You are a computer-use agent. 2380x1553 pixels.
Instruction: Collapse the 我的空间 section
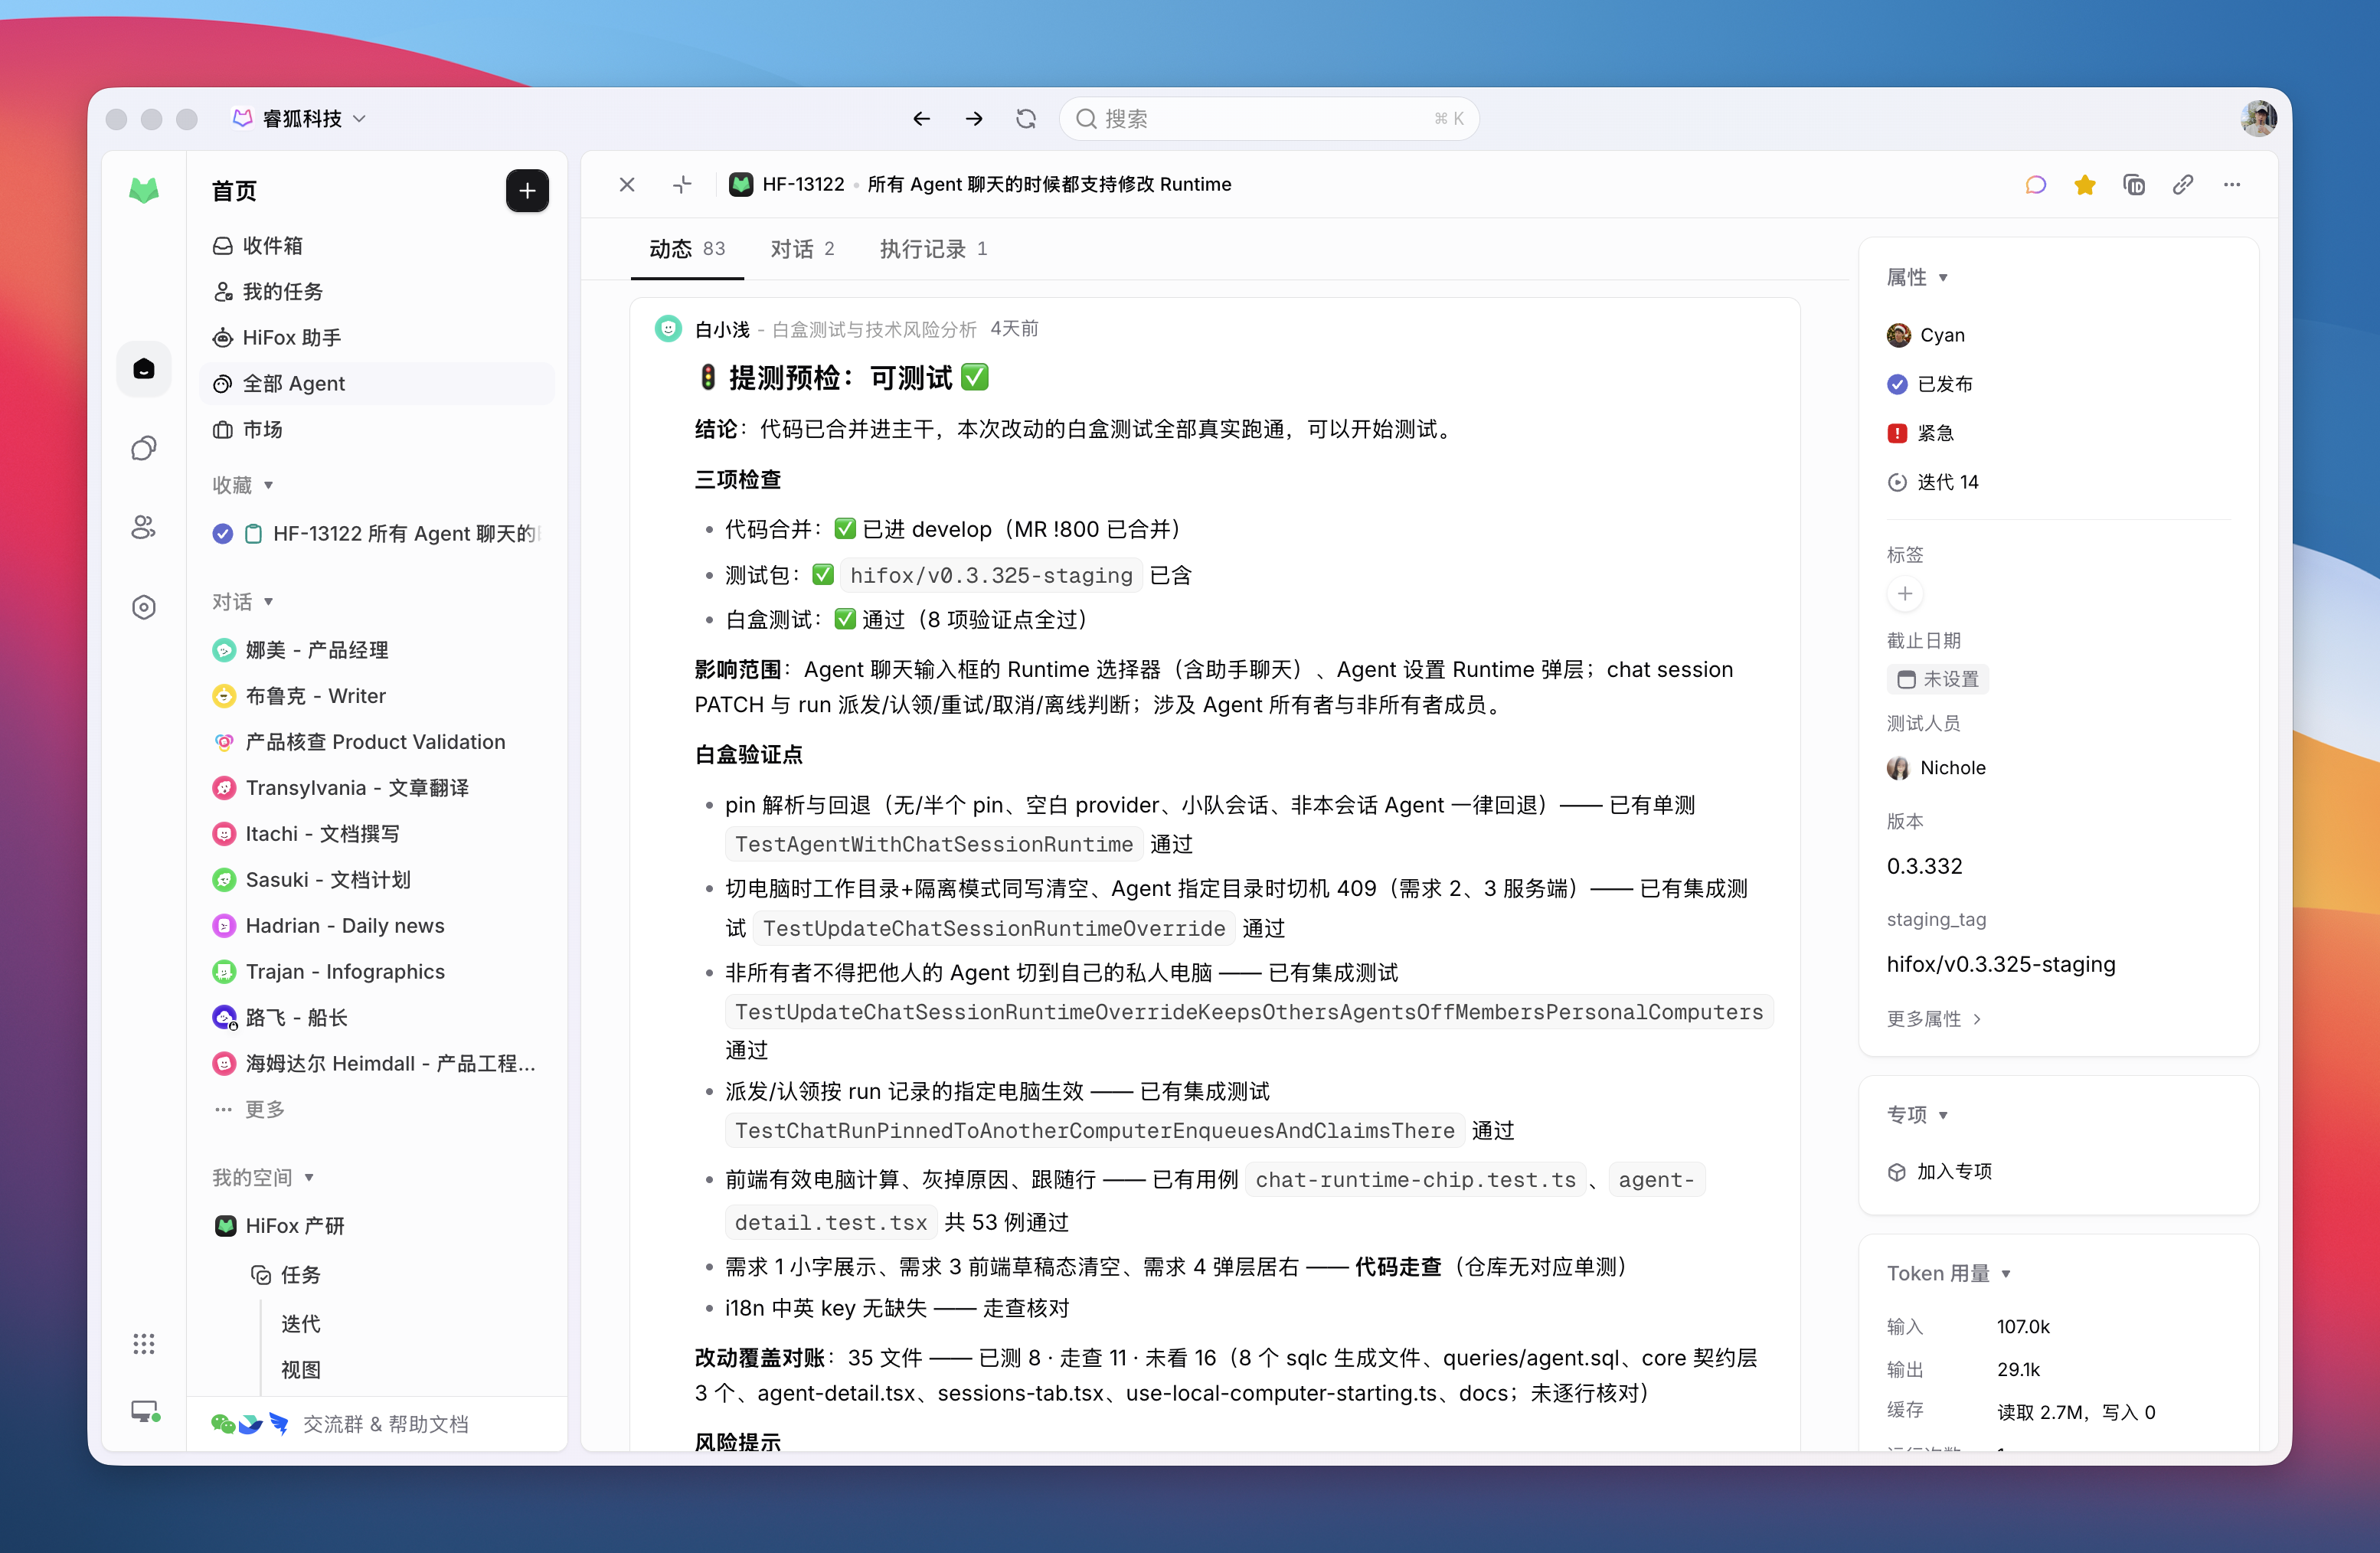(263, 1178)
